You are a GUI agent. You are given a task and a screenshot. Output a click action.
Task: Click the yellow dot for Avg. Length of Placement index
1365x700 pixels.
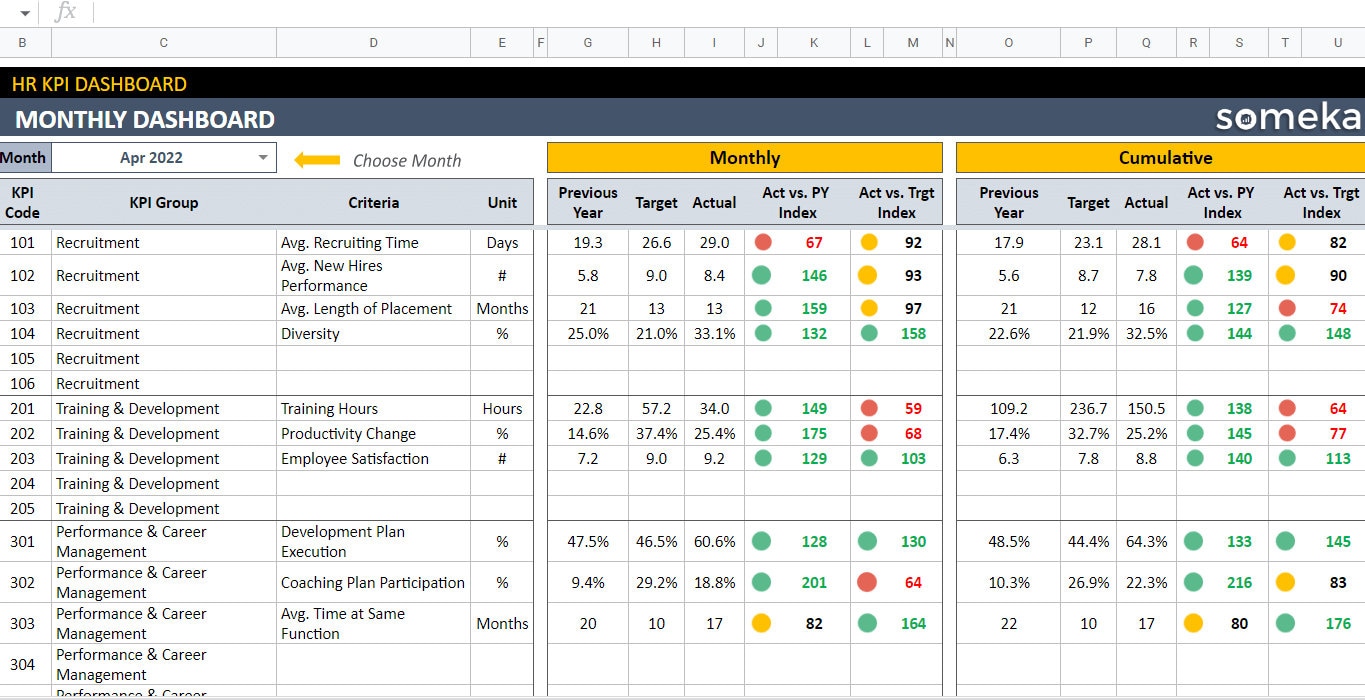(867, 308)
